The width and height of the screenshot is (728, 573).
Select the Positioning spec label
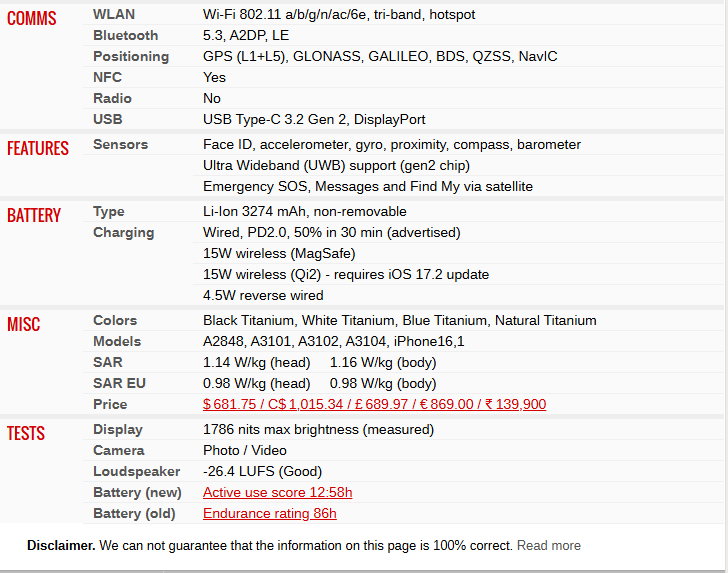coord(131,57)
